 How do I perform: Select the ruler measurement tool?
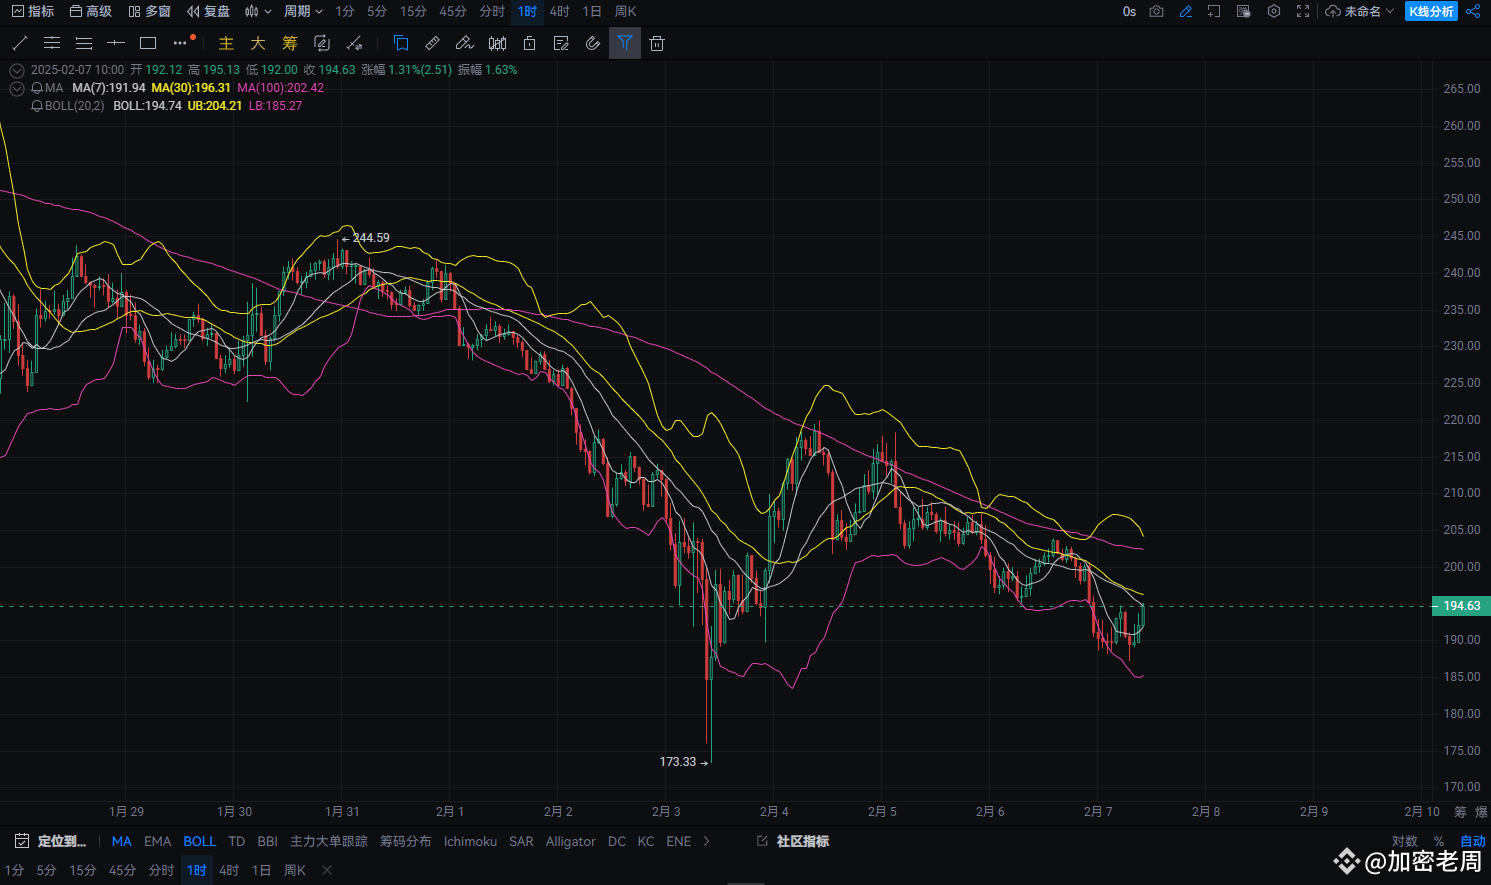pyautogui.click(x=433, y=43)
